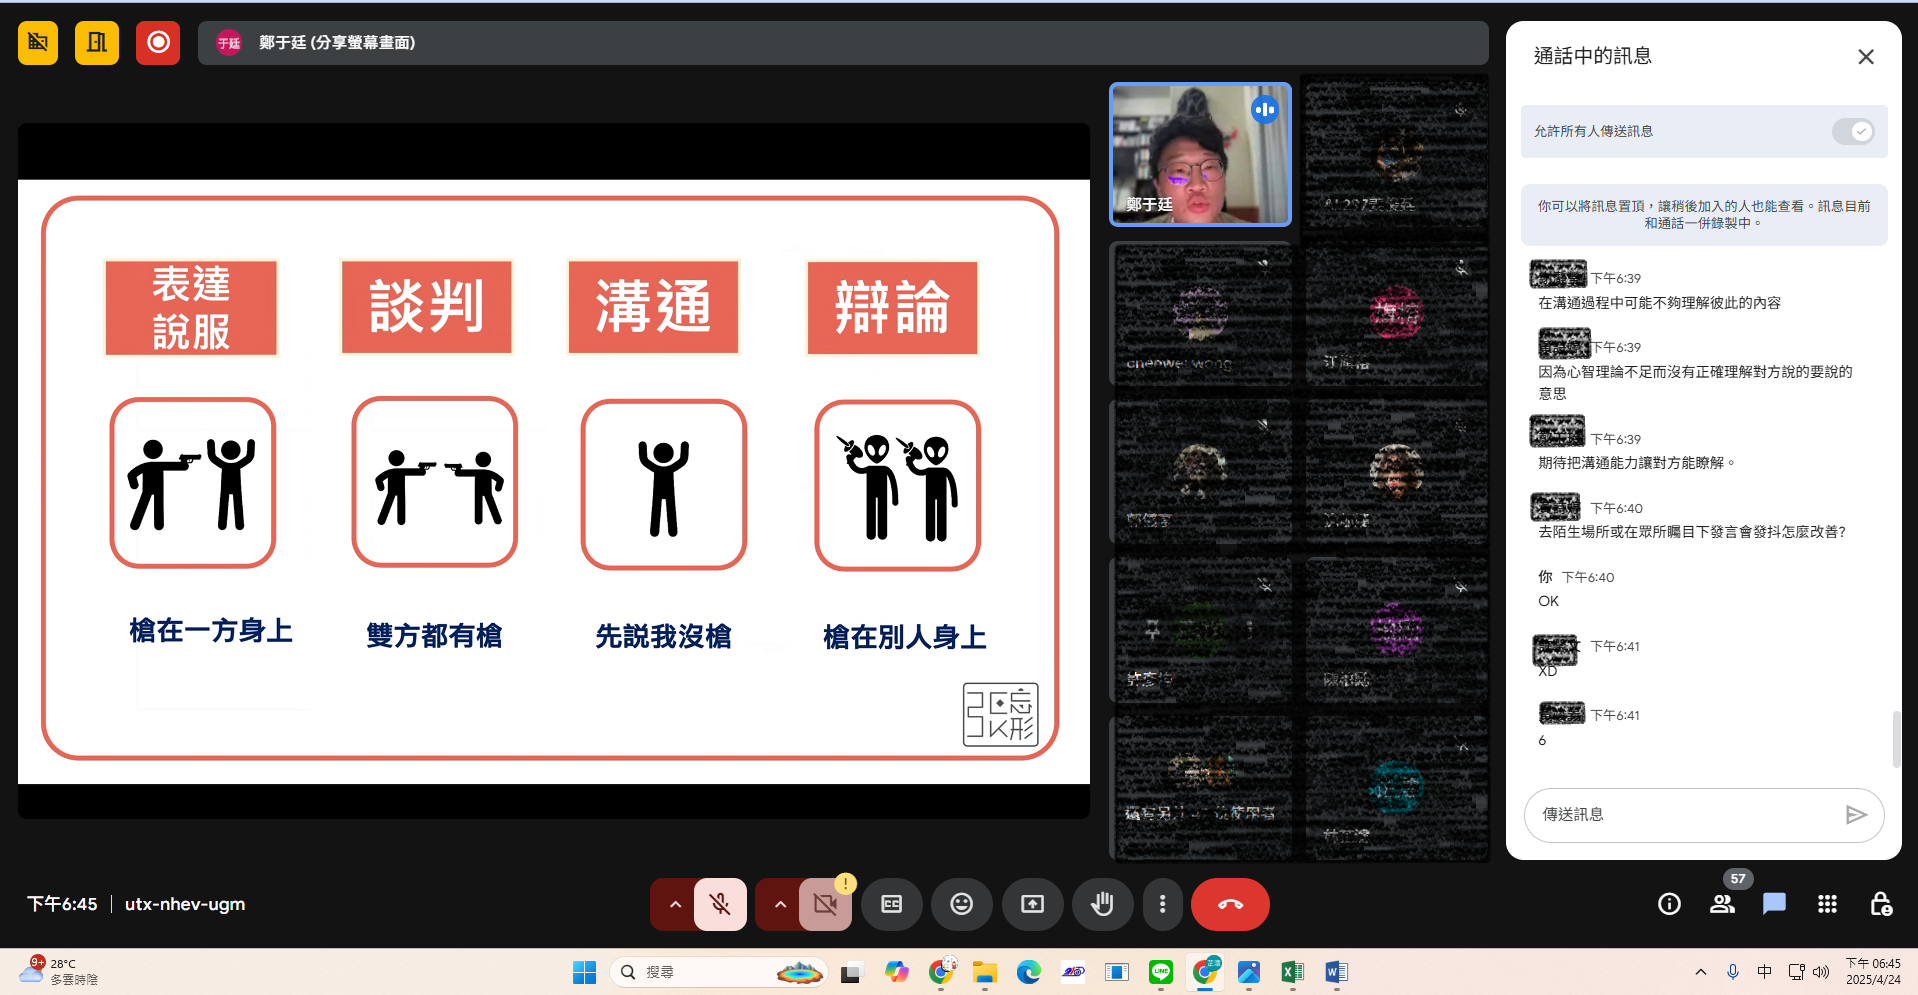Open the in-call chat panel
This screenshot has width=1918, height=995.
(x=1773, y=904)
